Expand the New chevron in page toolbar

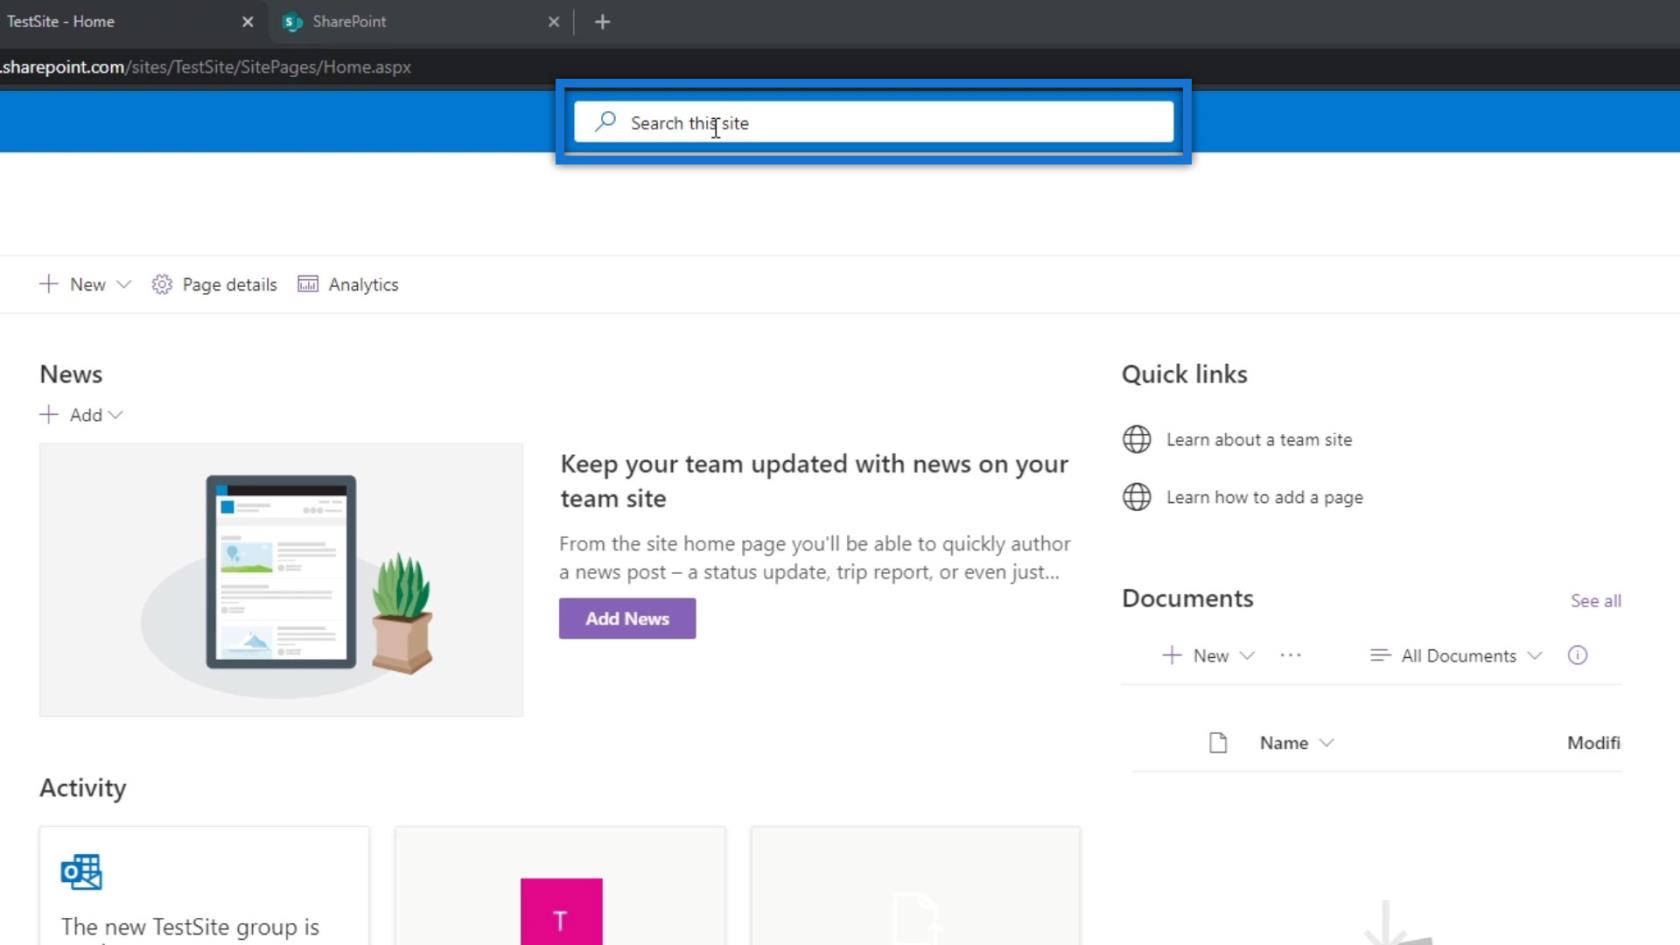click(x=123, y=284)
